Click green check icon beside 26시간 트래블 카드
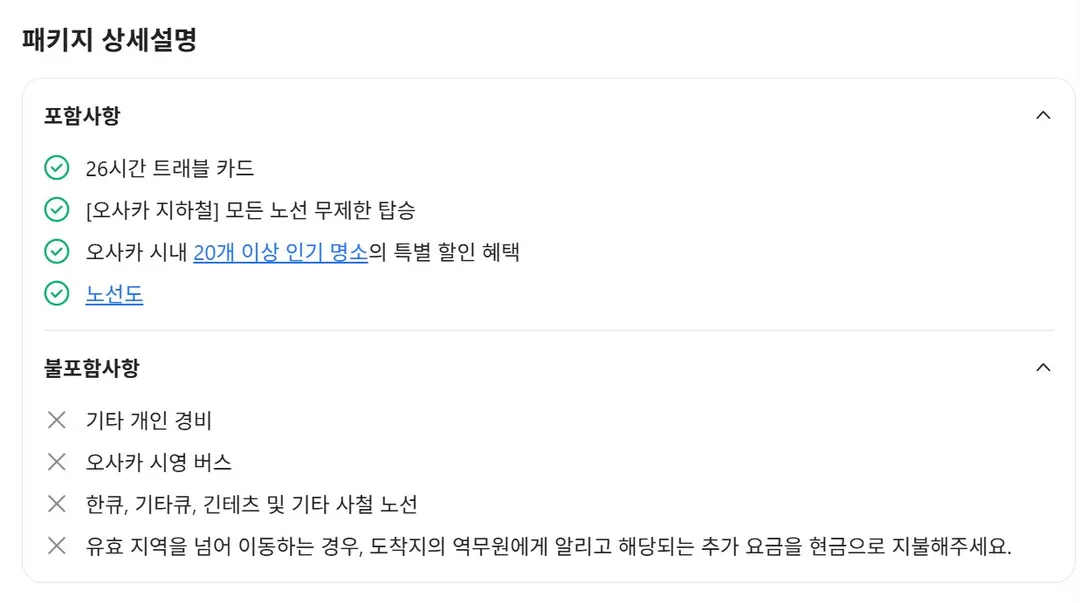The image size is (1080, 603). click(56, 167)
